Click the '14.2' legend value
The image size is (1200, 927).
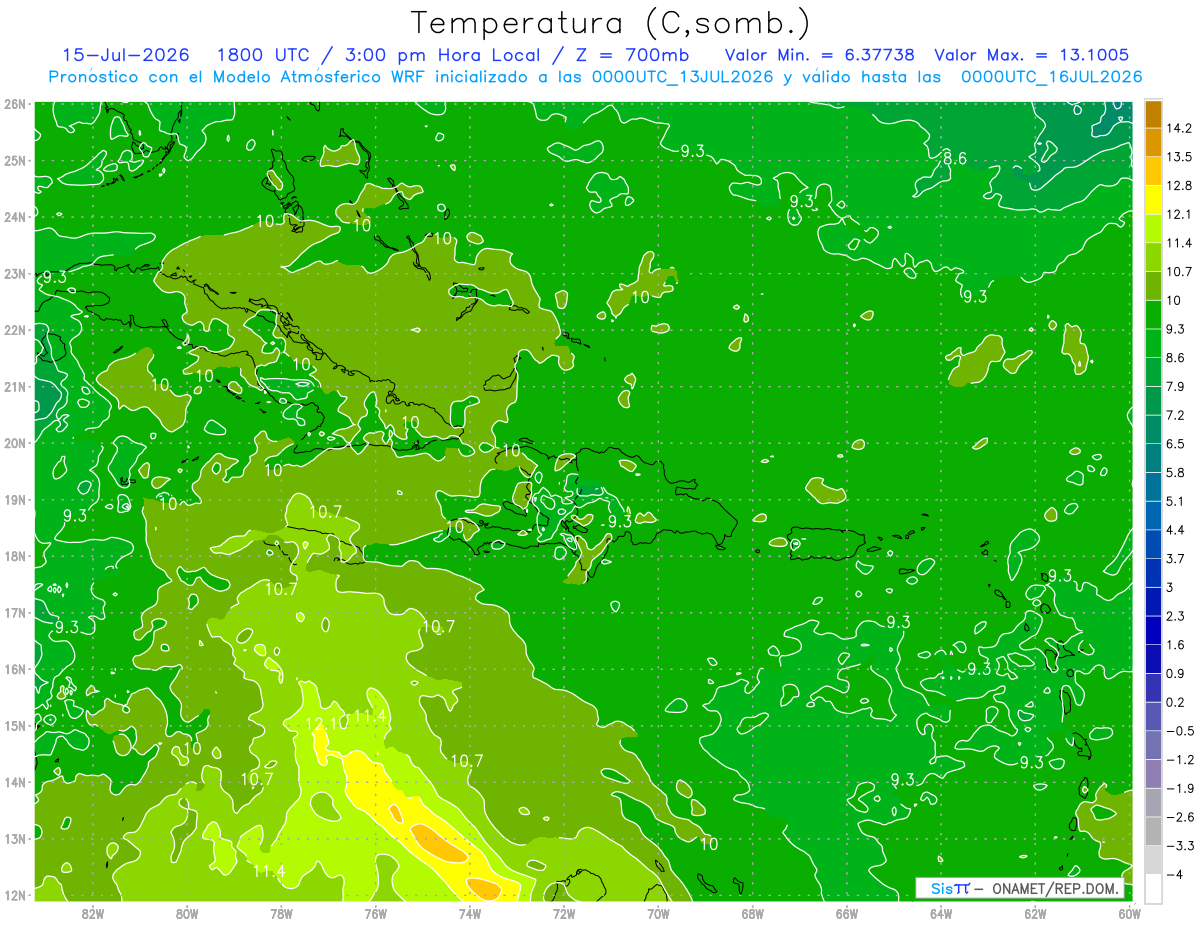1179,128
